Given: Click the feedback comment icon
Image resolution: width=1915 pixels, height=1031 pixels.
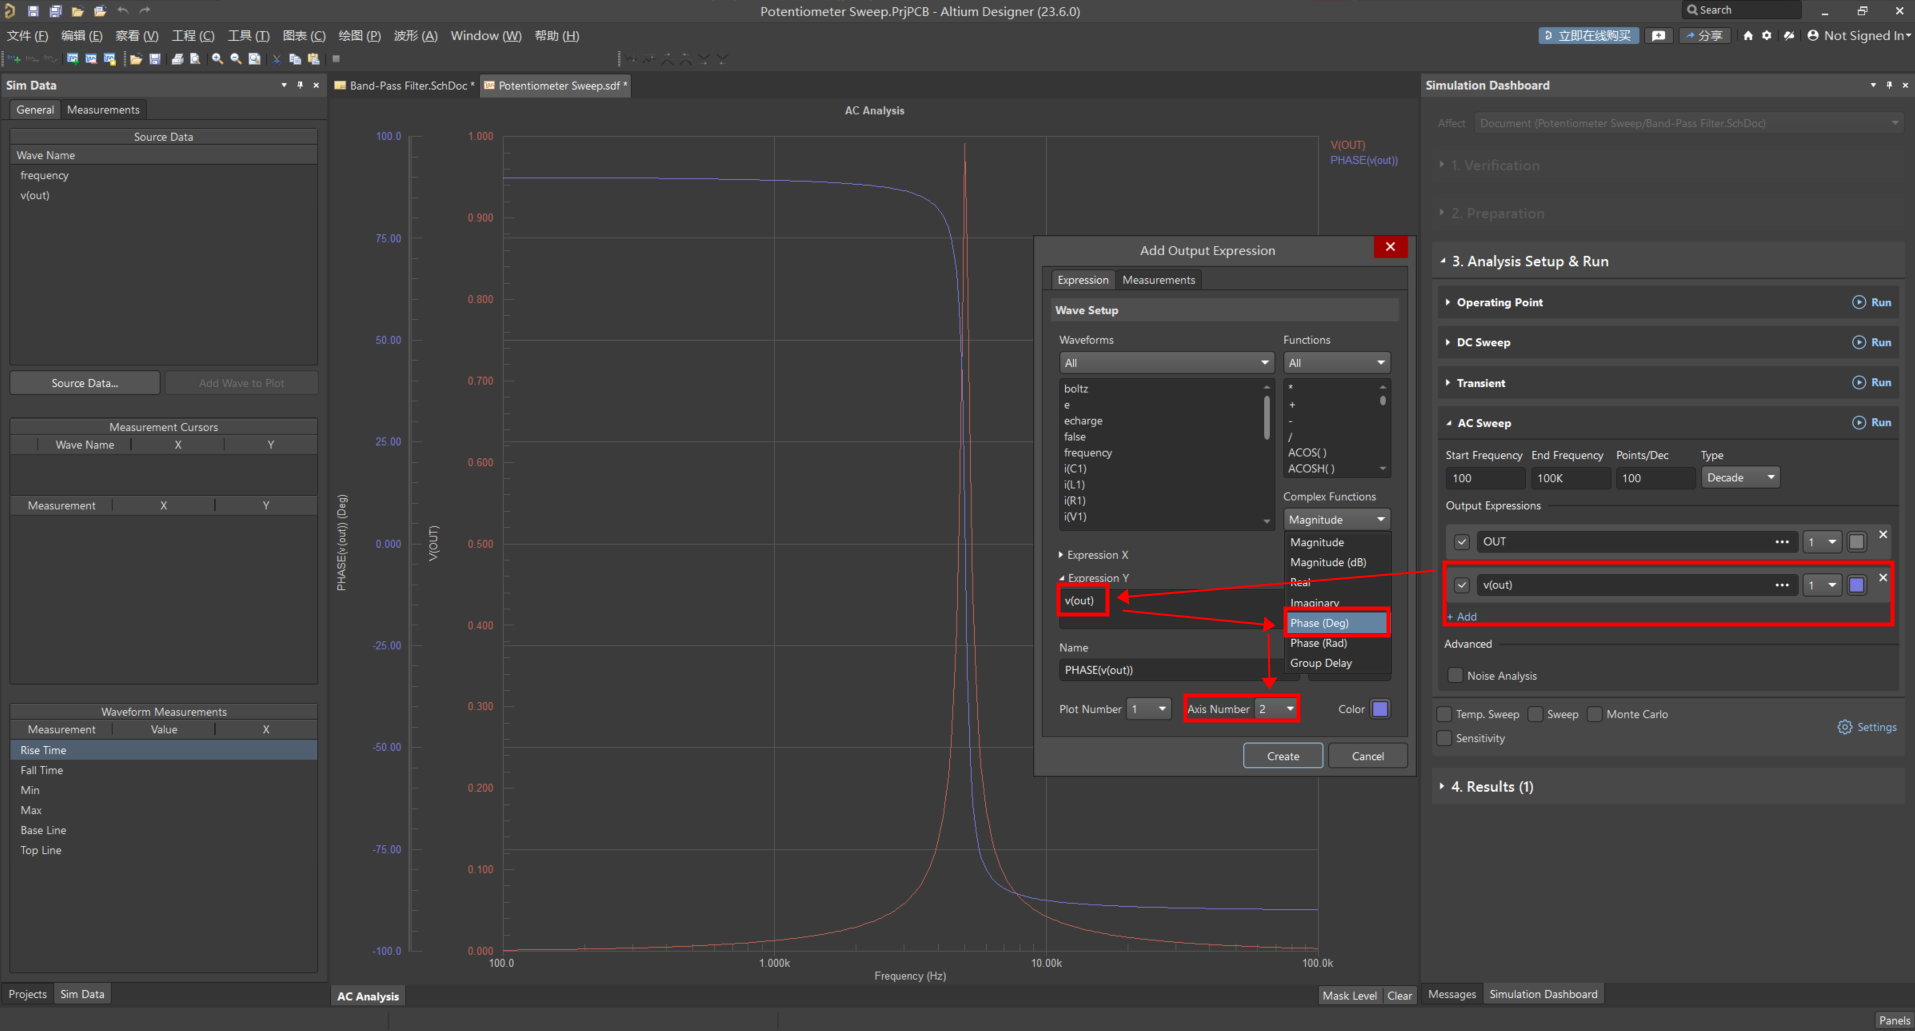Looking at the screenshot, I should point(1659,36).
